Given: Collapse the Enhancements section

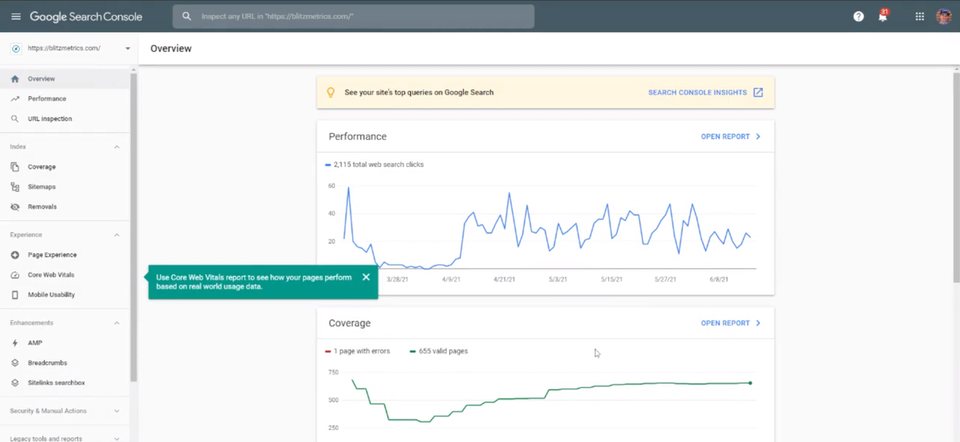Looking at the screenshot, I should point(117,323).
